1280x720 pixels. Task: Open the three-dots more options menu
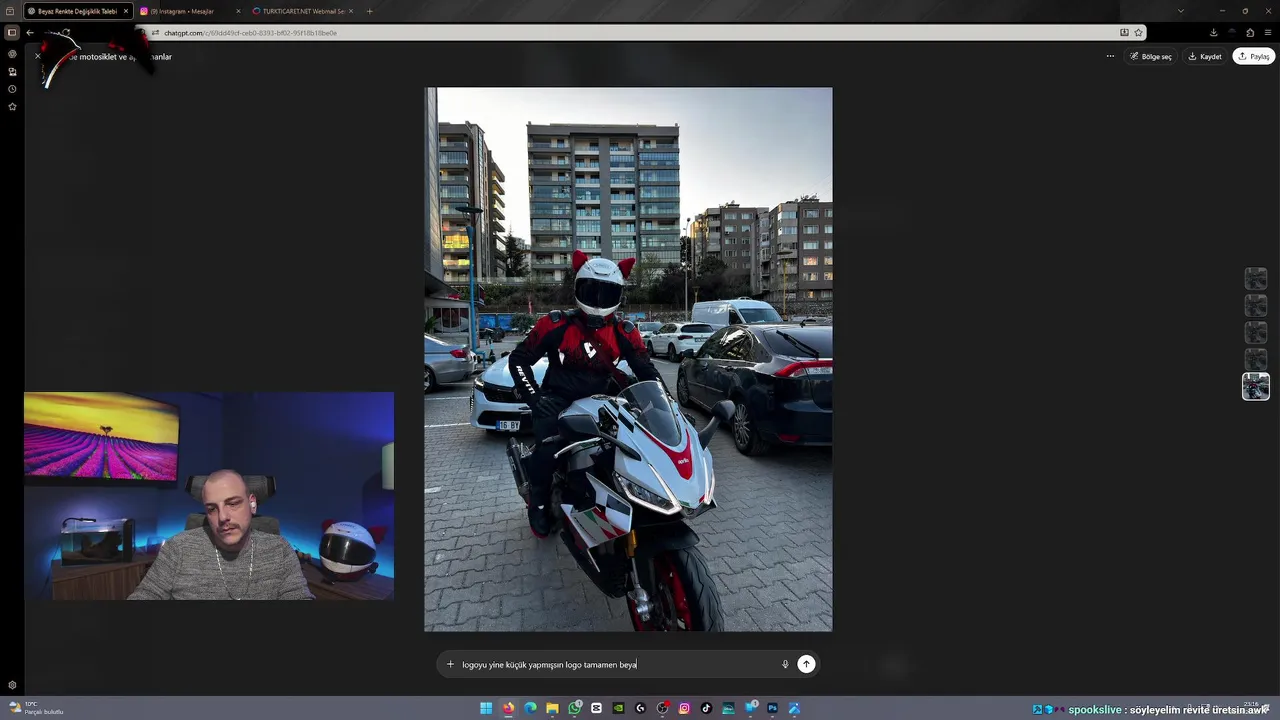pyautogui.click(x=1110, y=56)
